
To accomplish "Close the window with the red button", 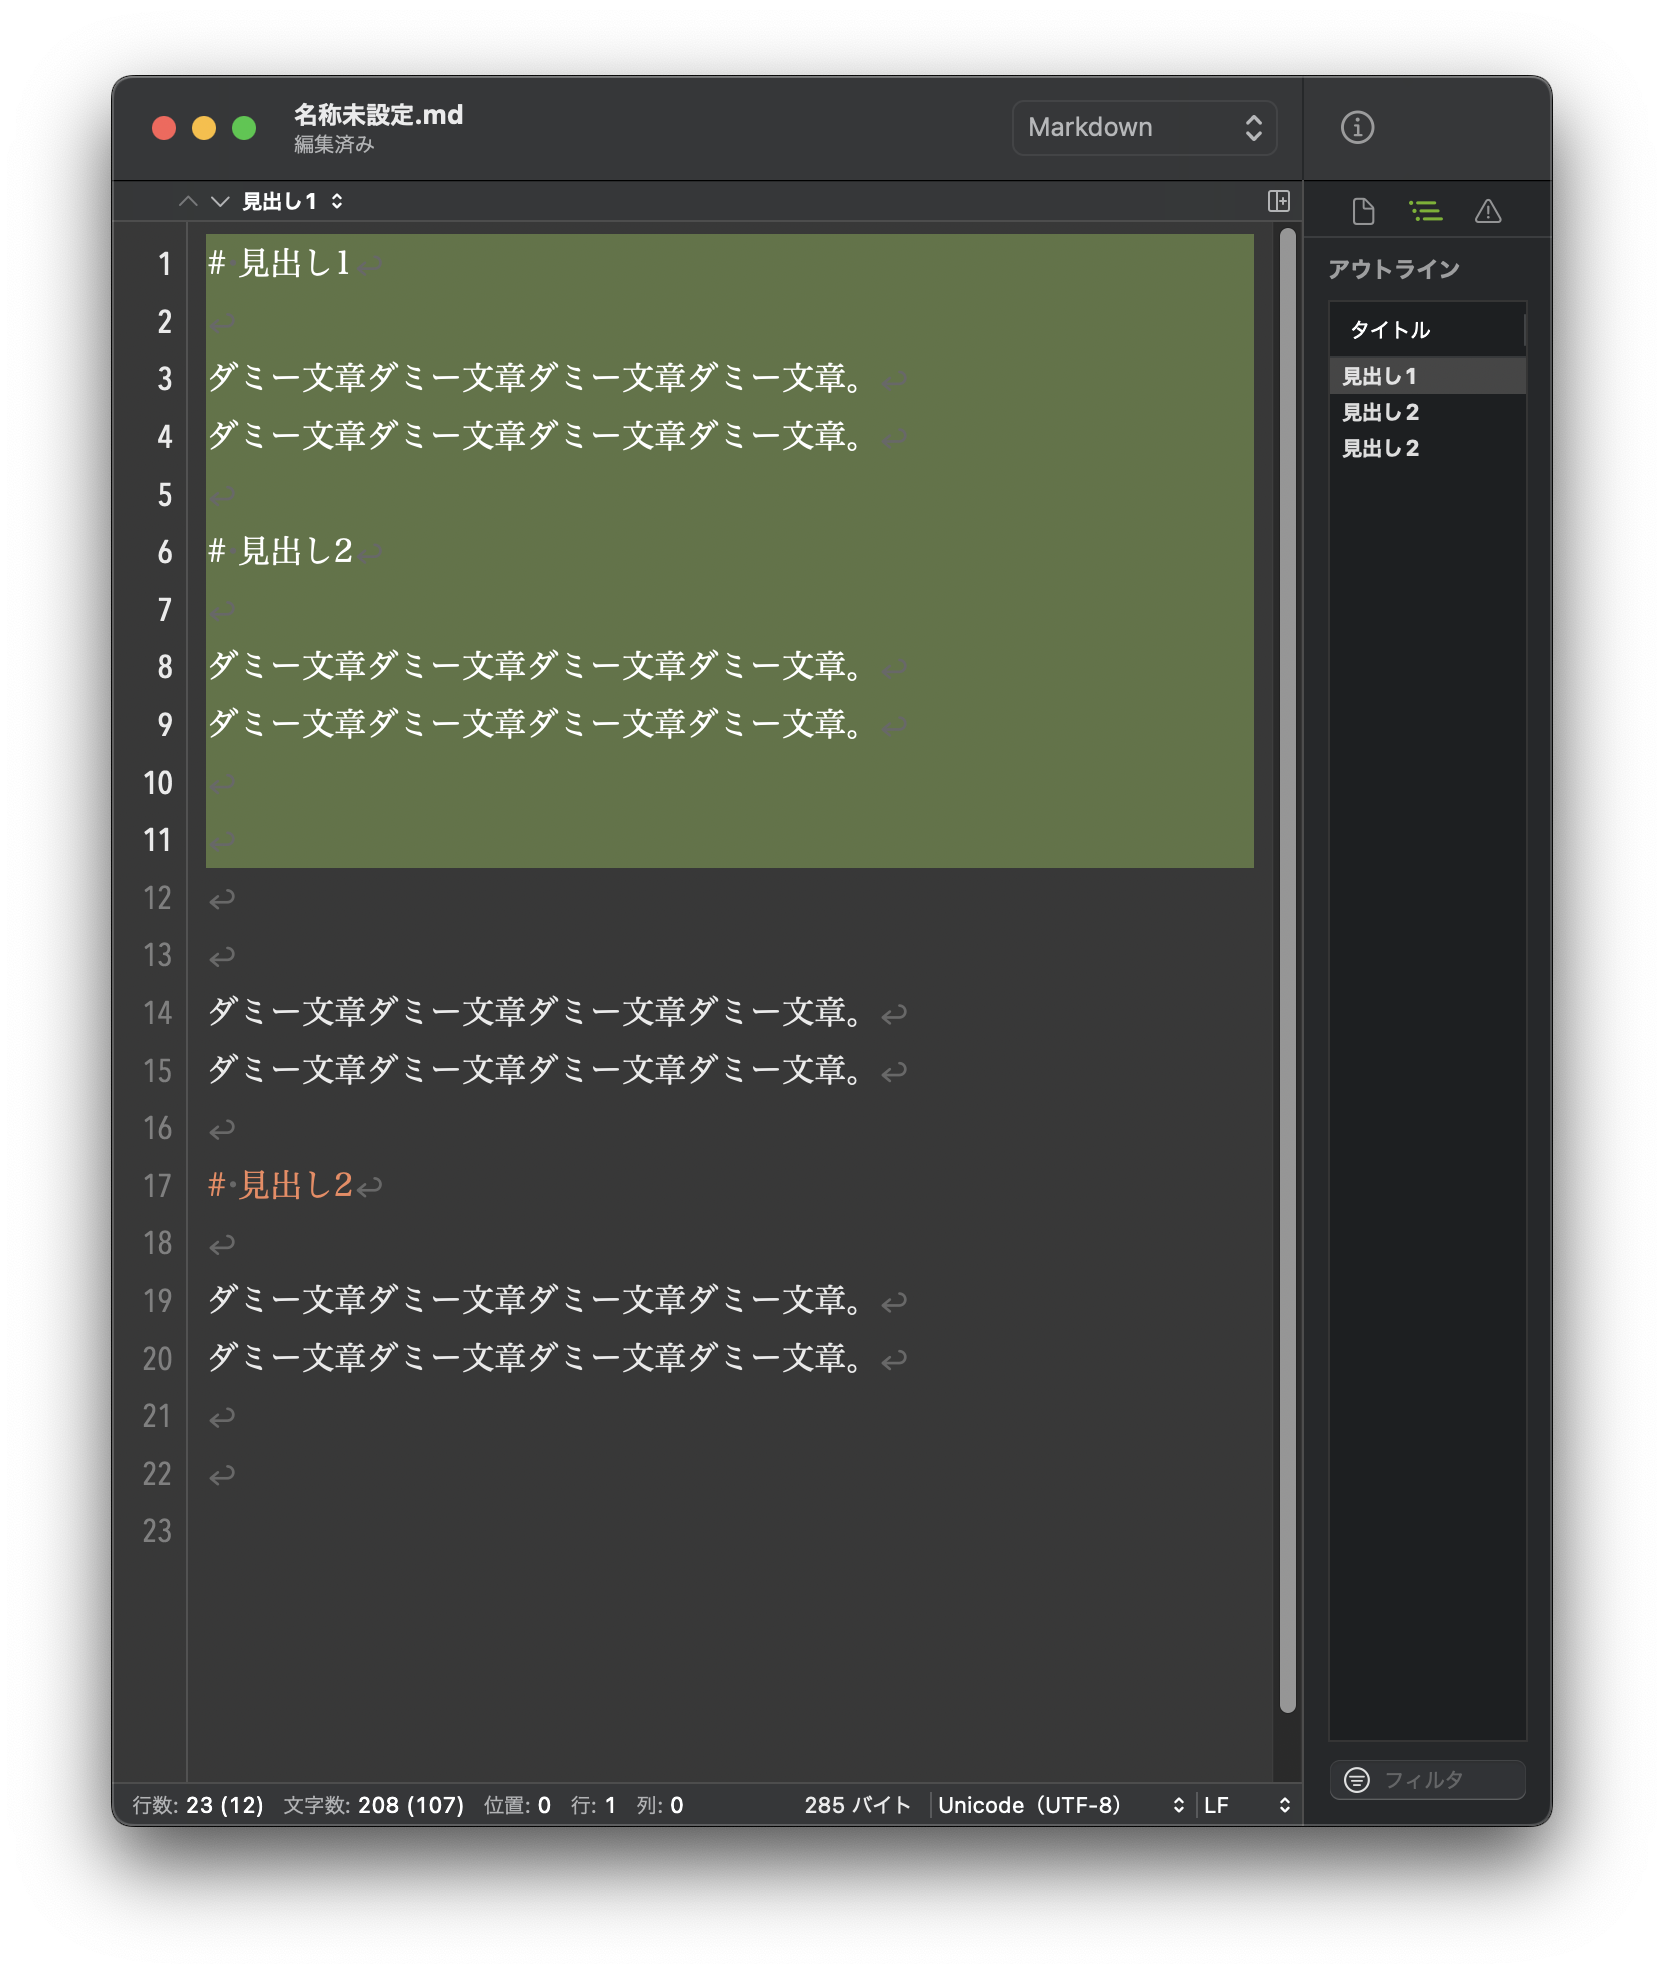I will point(164,128).
